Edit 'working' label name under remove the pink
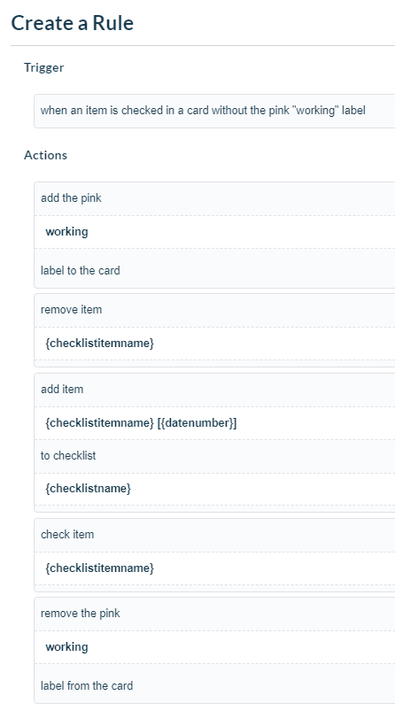The height and width of the screenshot is (711, 395). click(x=215, y=647)
